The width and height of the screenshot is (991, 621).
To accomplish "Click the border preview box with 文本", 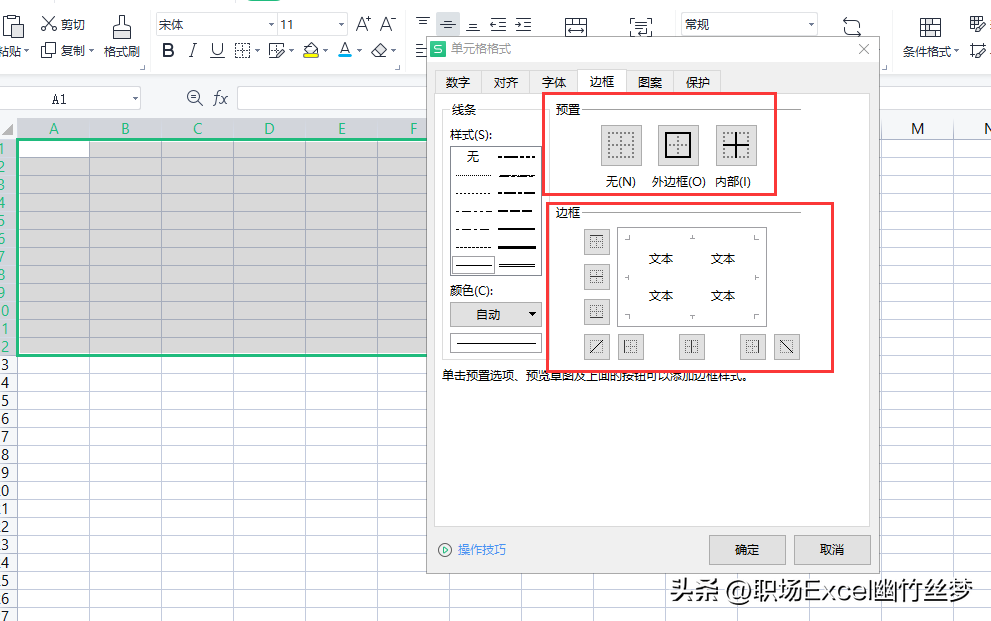I will [691, 277].
